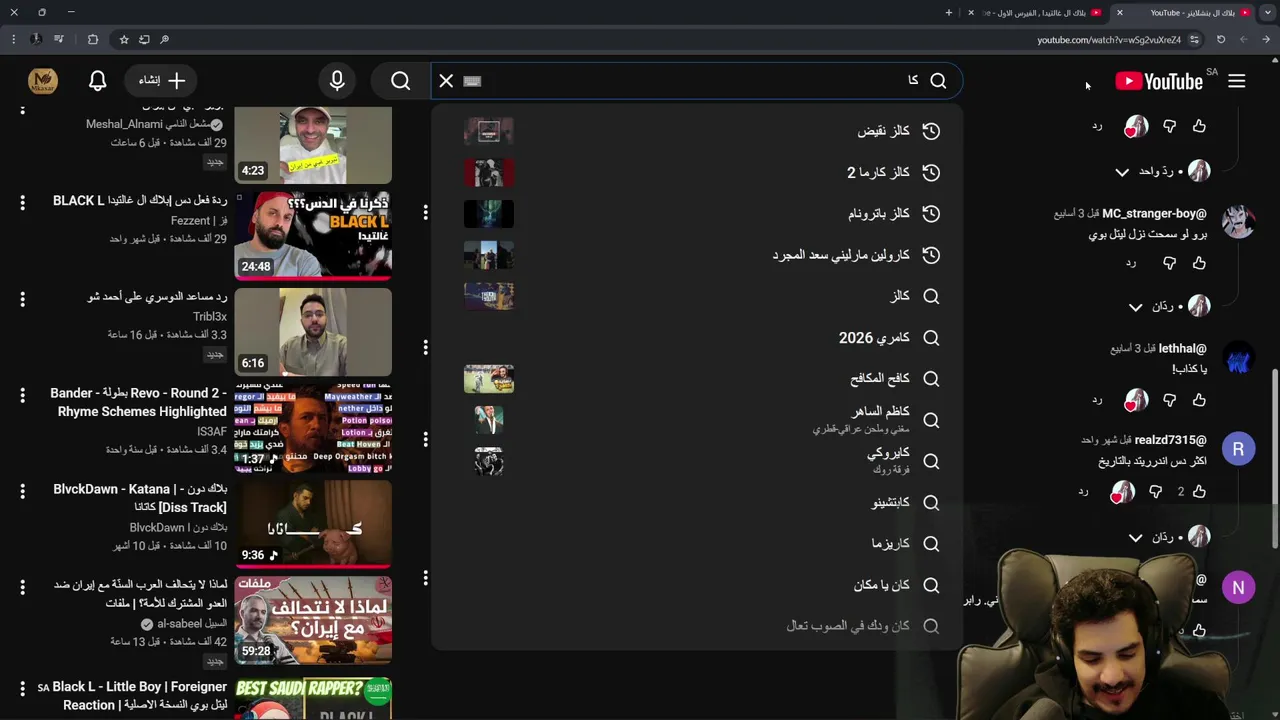This screenshot has width=1280, height=720.
Task: Like the lethhal comment
Action: tap(1199, 400)
